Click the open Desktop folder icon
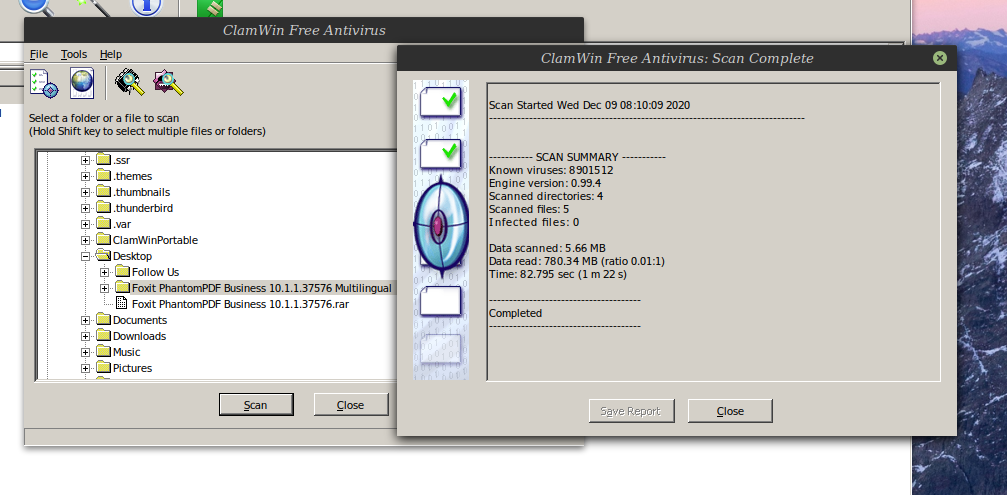The height and width of the screenshot is (495, 1007). (x=103, y=256)
